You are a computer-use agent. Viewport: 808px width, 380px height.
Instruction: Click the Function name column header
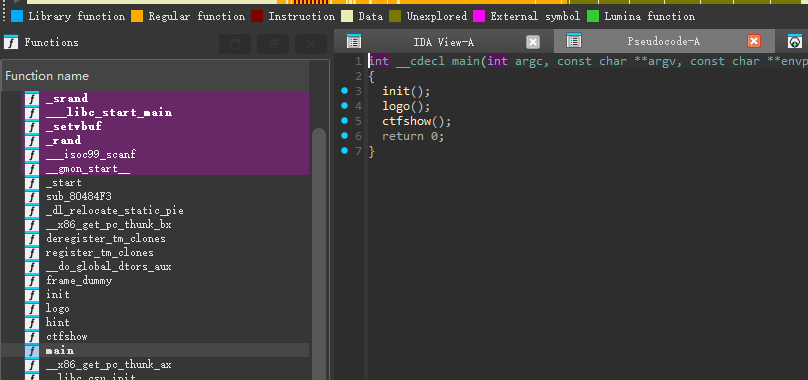[x=156, y=76]
